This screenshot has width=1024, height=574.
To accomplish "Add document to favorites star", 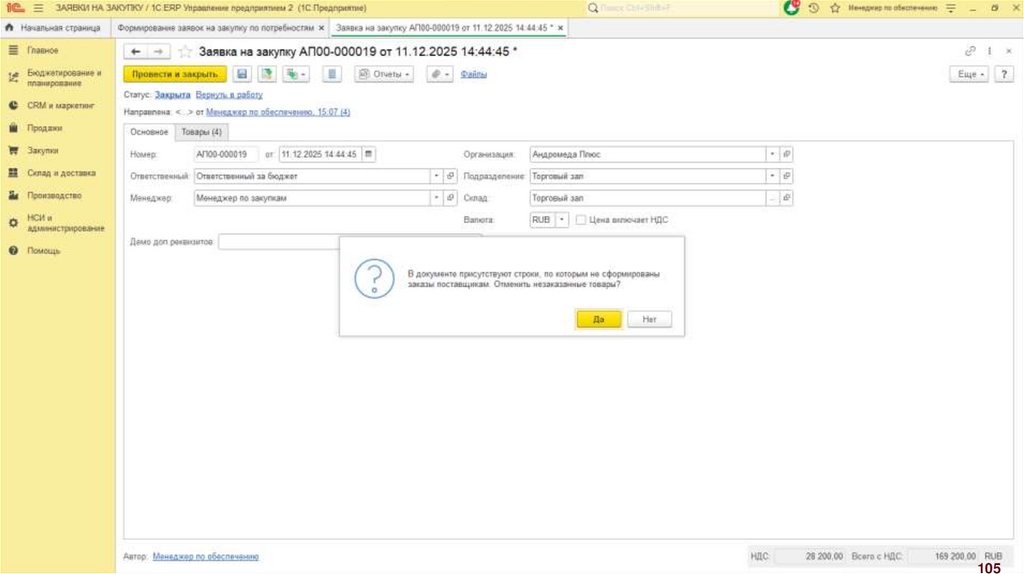I will (185, 52).
